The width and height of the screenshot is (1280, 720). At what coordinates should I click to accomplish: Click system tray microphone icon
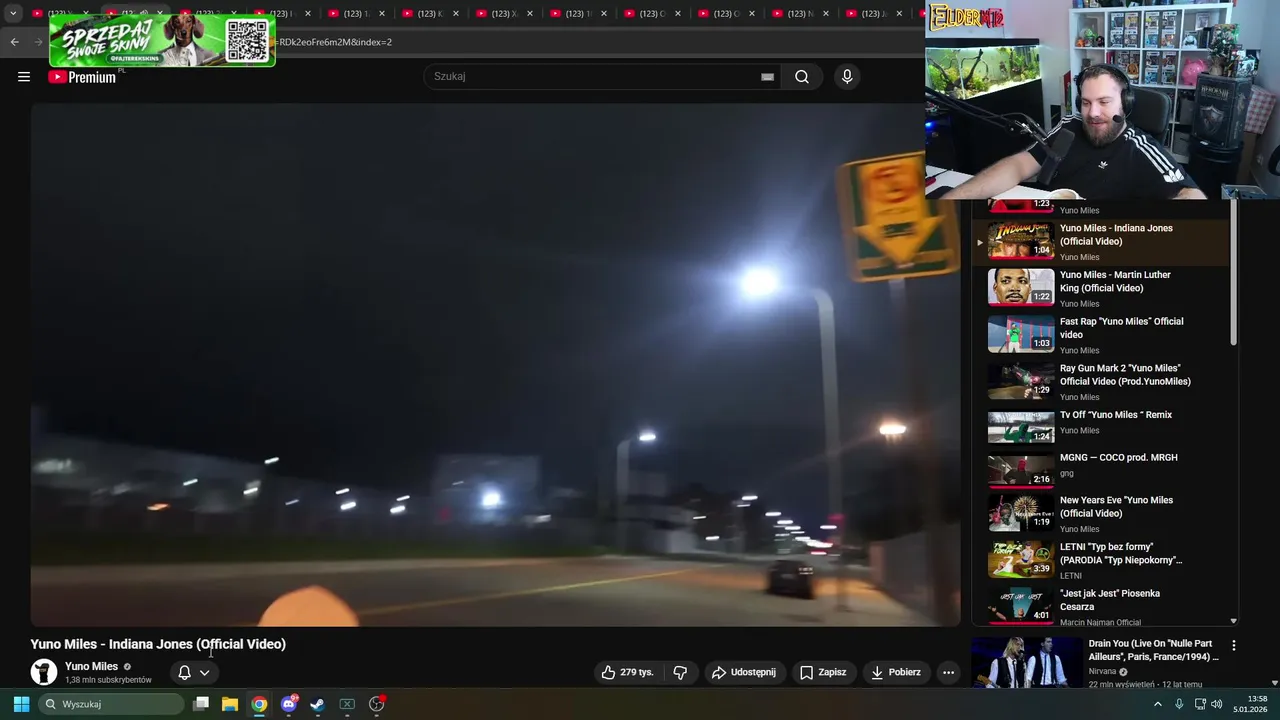pyautogui.click(x=1179, y=704)
